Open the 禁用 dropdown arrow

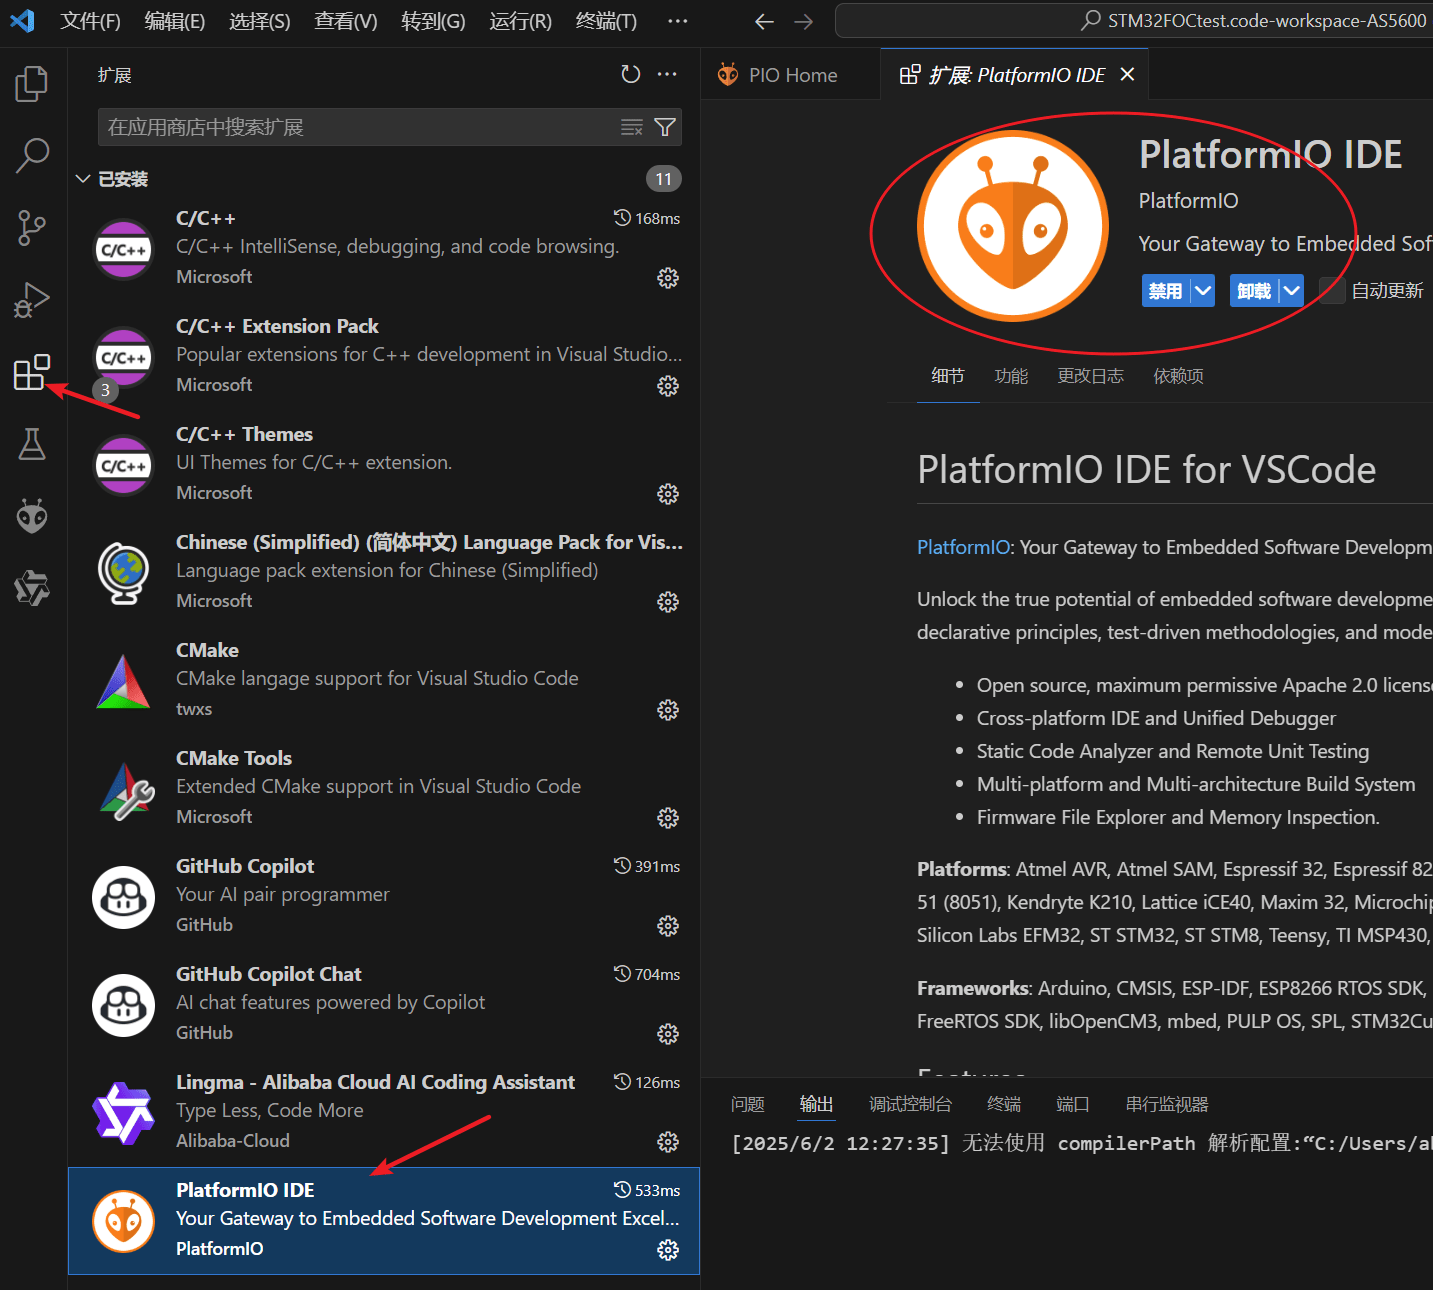1203,291
